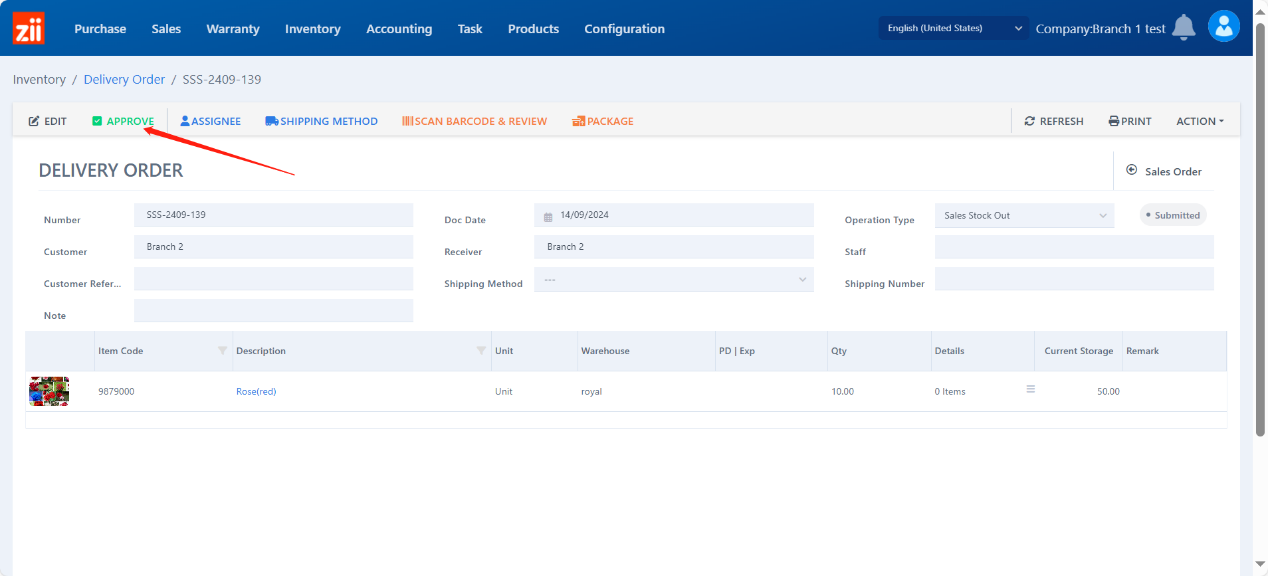Open the Inventory menu

(x=312, y=29)
